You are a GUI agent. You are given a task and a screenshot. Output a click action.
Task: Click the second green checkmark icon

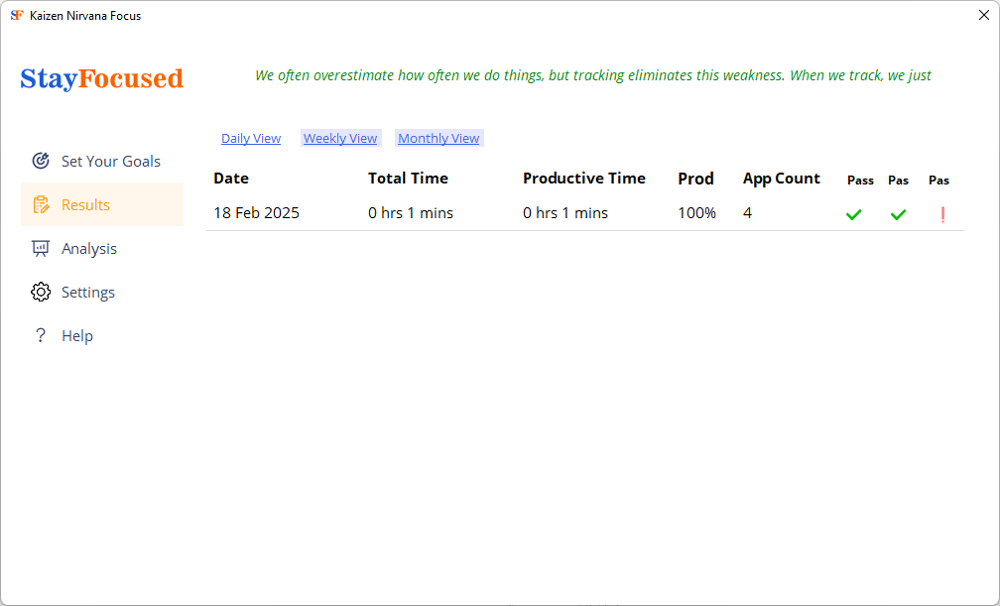coord(898,214)
